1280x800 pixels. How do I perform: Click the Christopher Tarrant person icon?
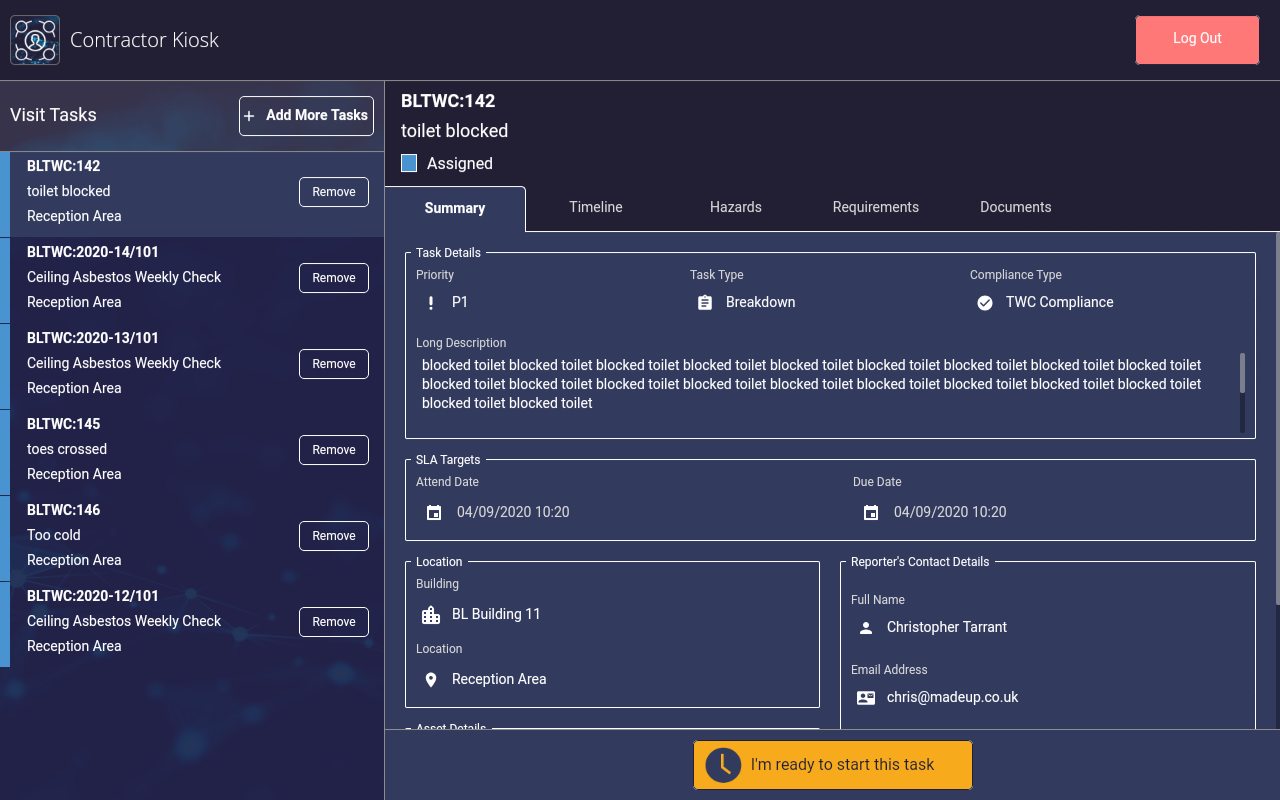coord(866,627)
